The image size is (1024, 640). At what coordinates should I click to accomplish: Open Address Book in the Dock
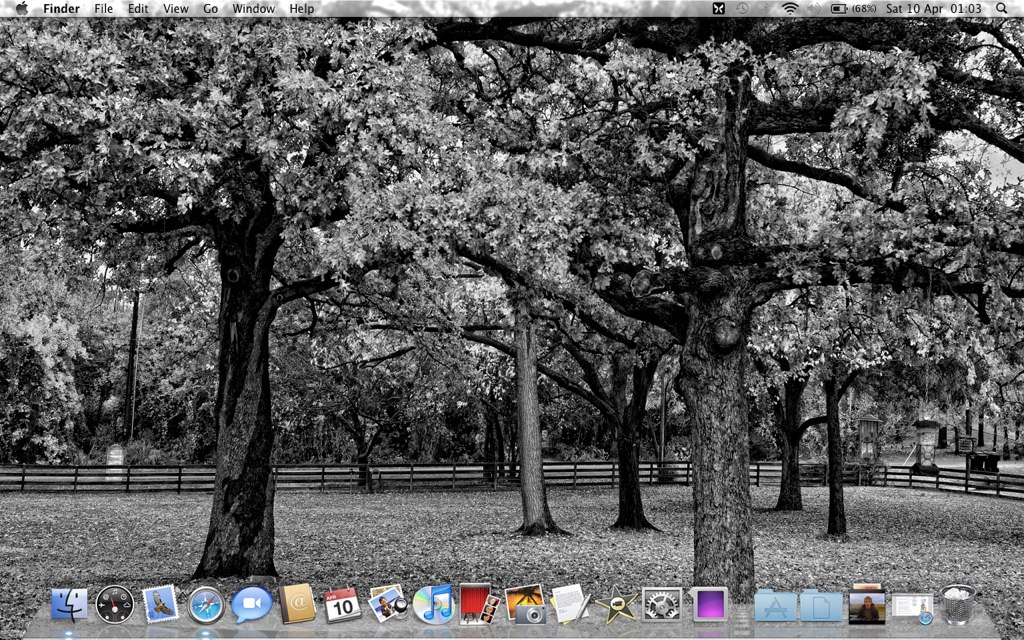[x=297, y=604]
